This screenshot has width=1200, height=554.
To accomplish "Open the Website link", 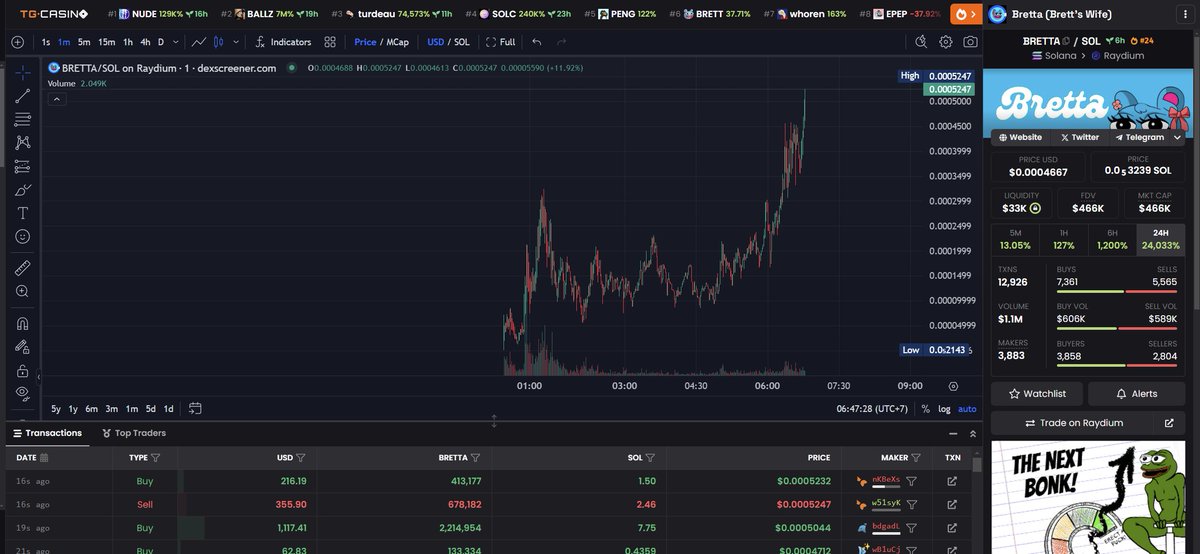I will 1020,137.
